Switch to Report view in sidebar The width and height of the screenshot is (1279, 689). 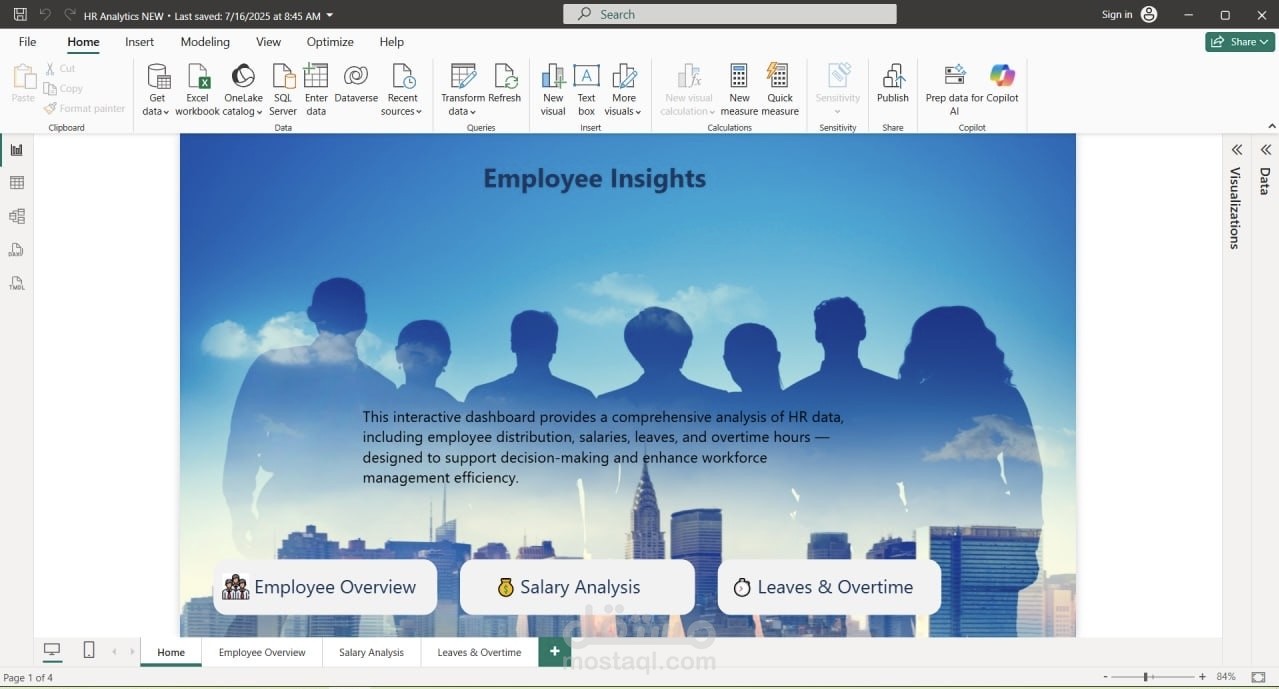(17, 150)
